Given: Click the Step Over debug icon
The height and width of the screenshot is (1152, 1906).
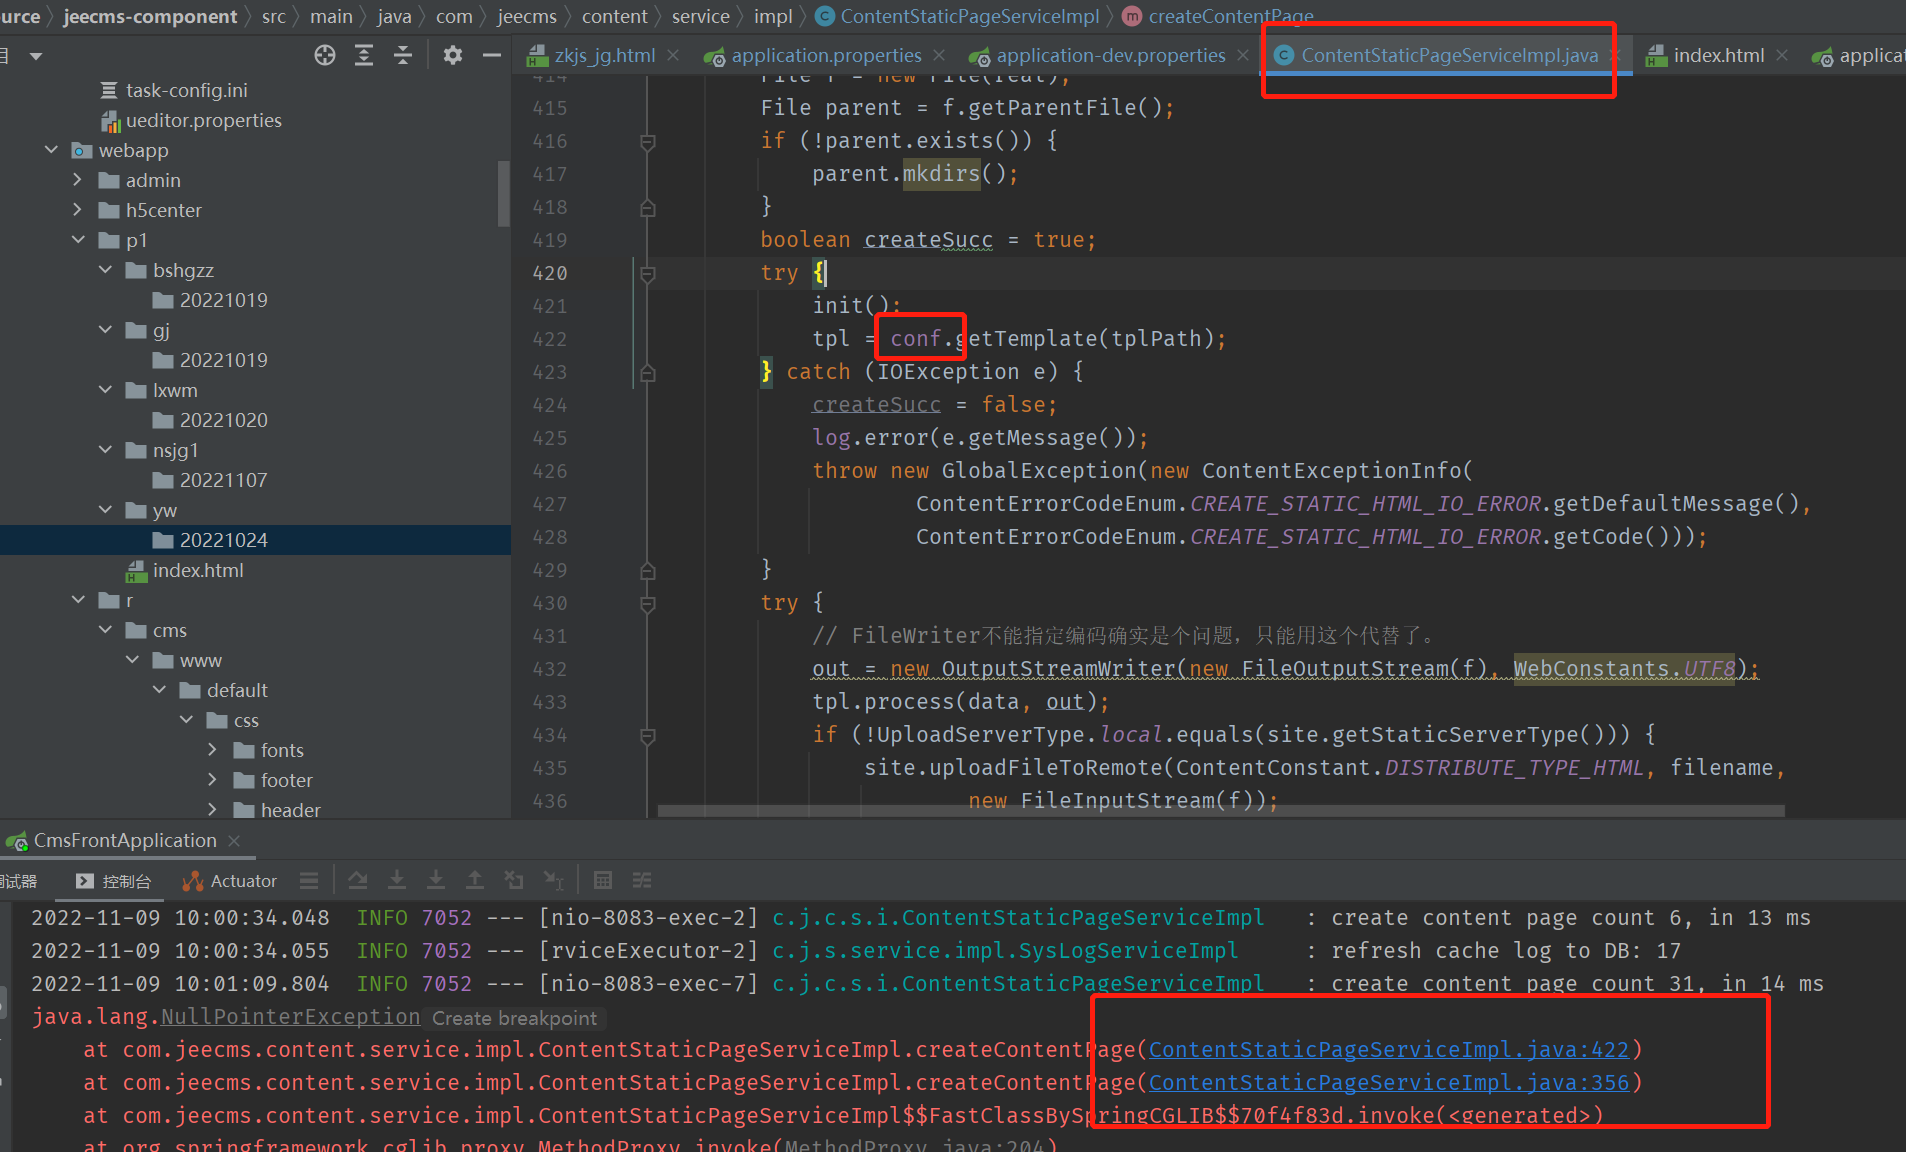Looking at the screenshot, I should [357, 880].
